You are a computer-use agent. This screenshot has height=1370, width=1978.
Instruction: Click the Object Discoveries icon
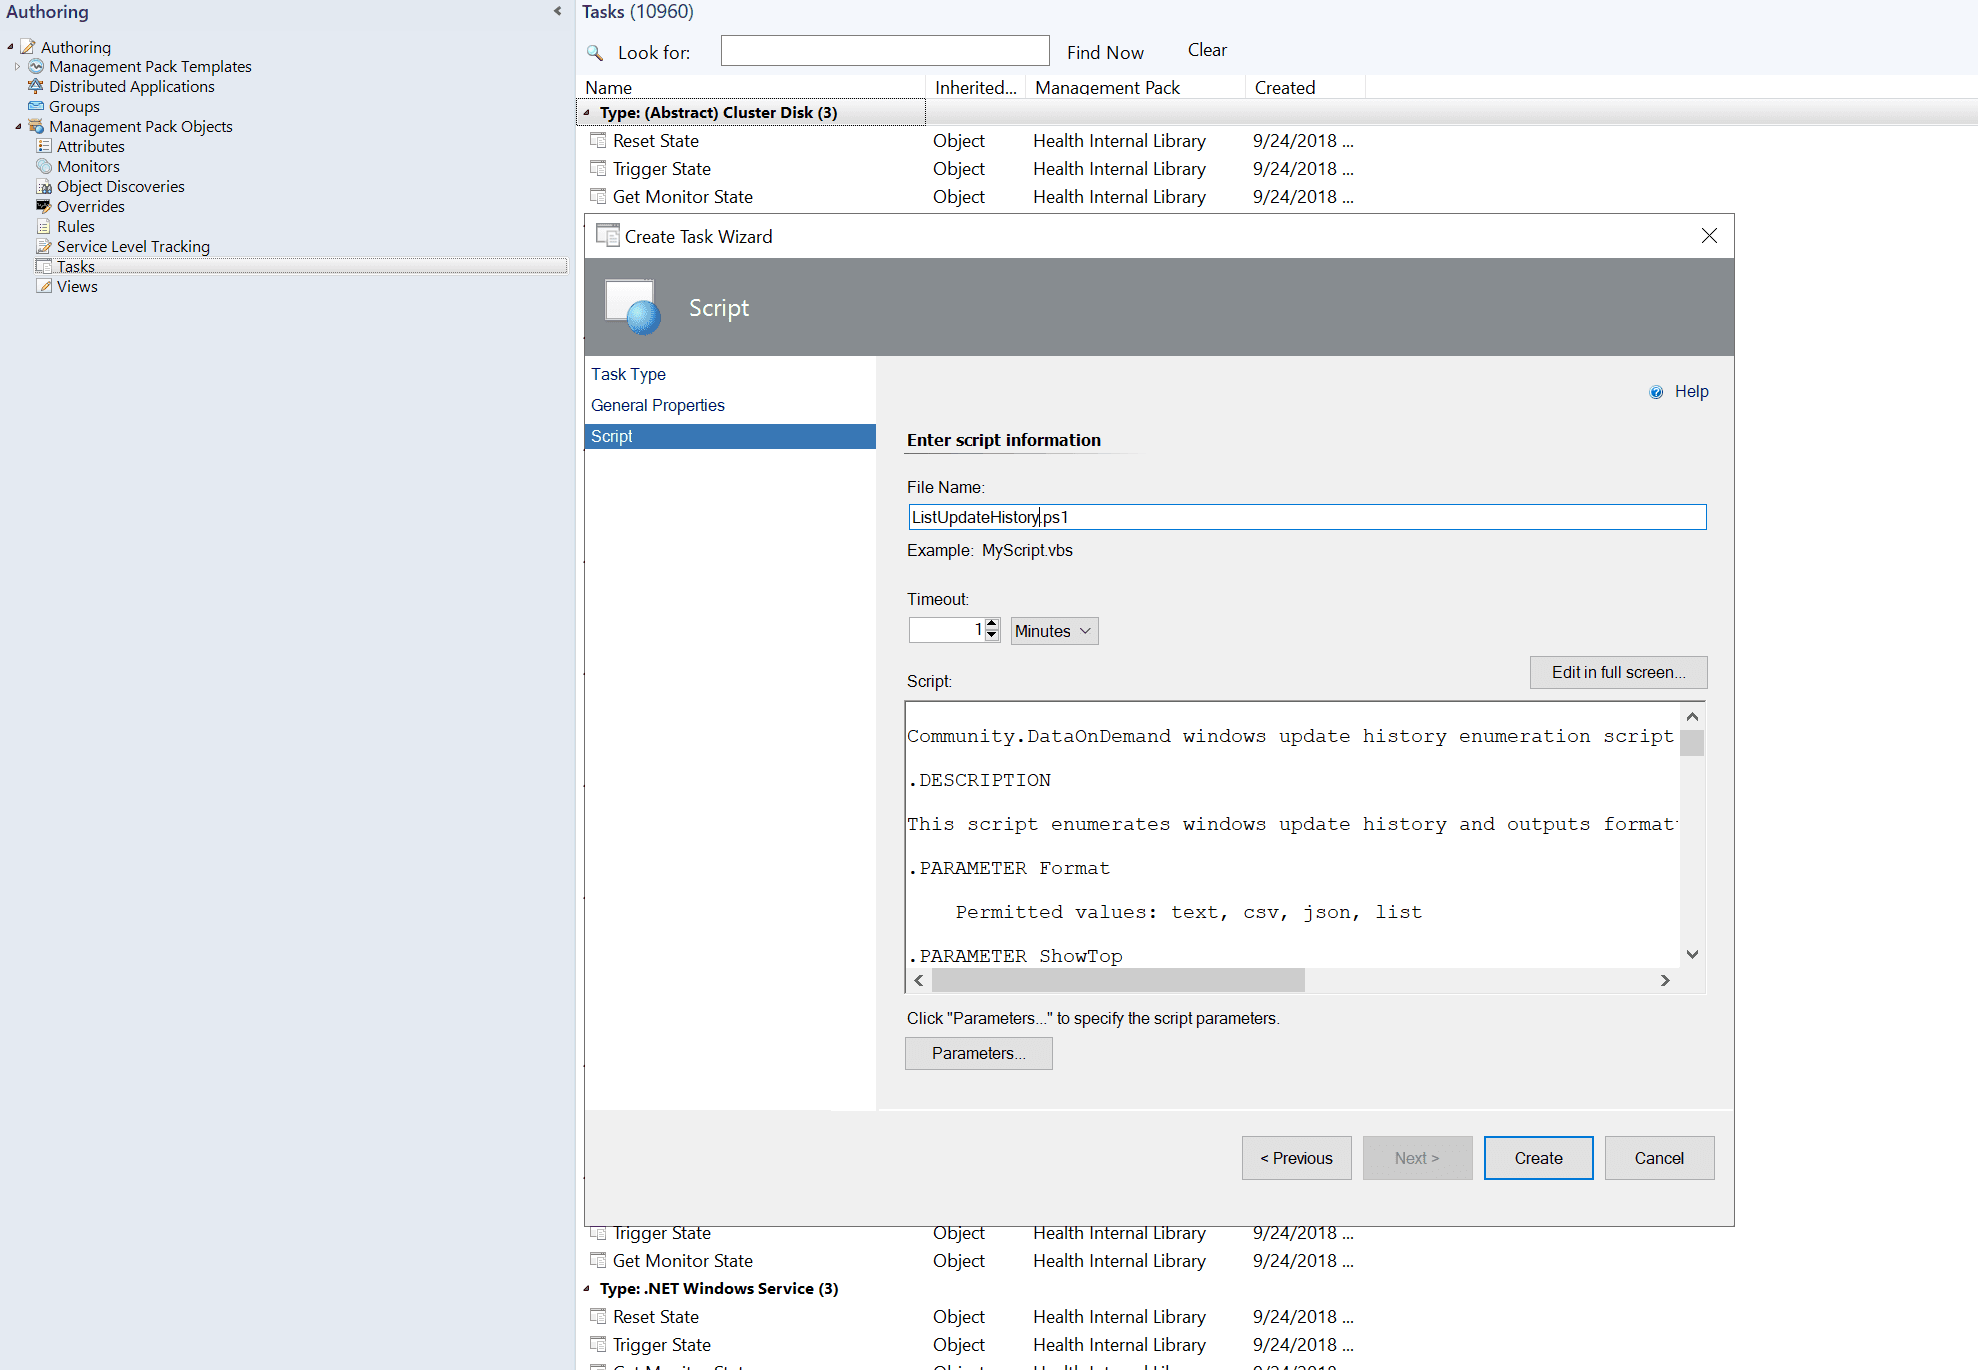44,186
